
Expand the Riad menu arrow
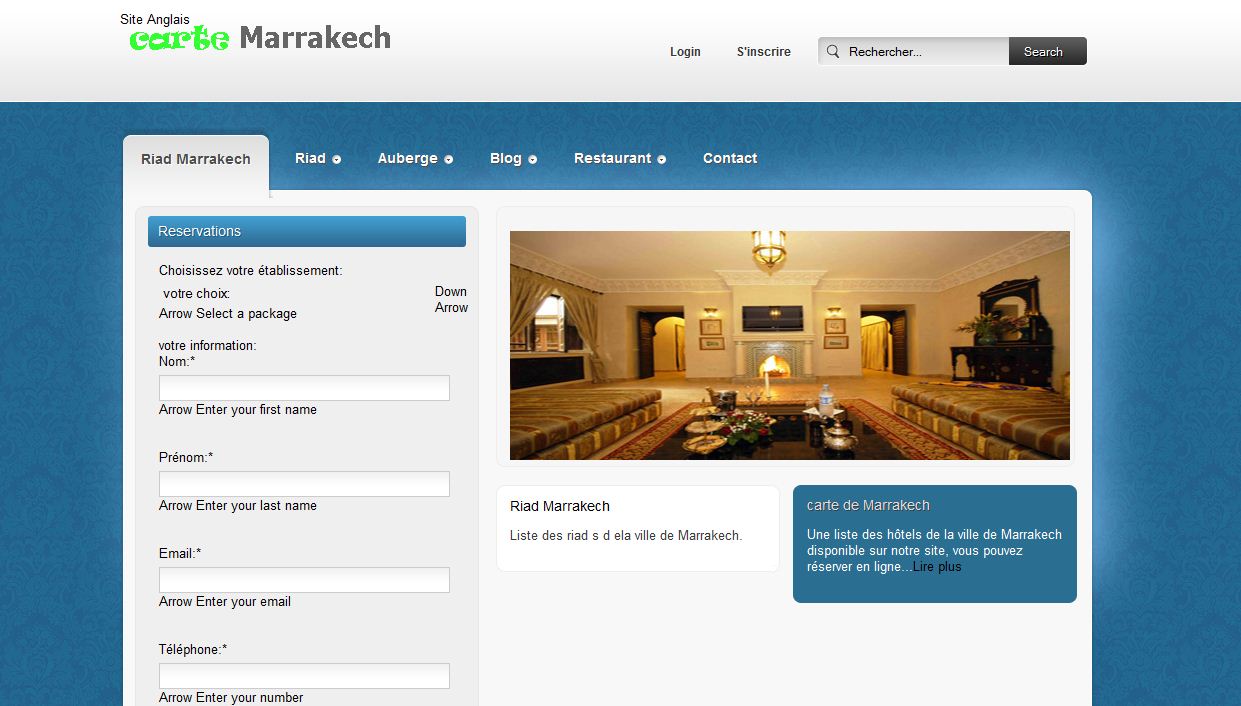337,160
